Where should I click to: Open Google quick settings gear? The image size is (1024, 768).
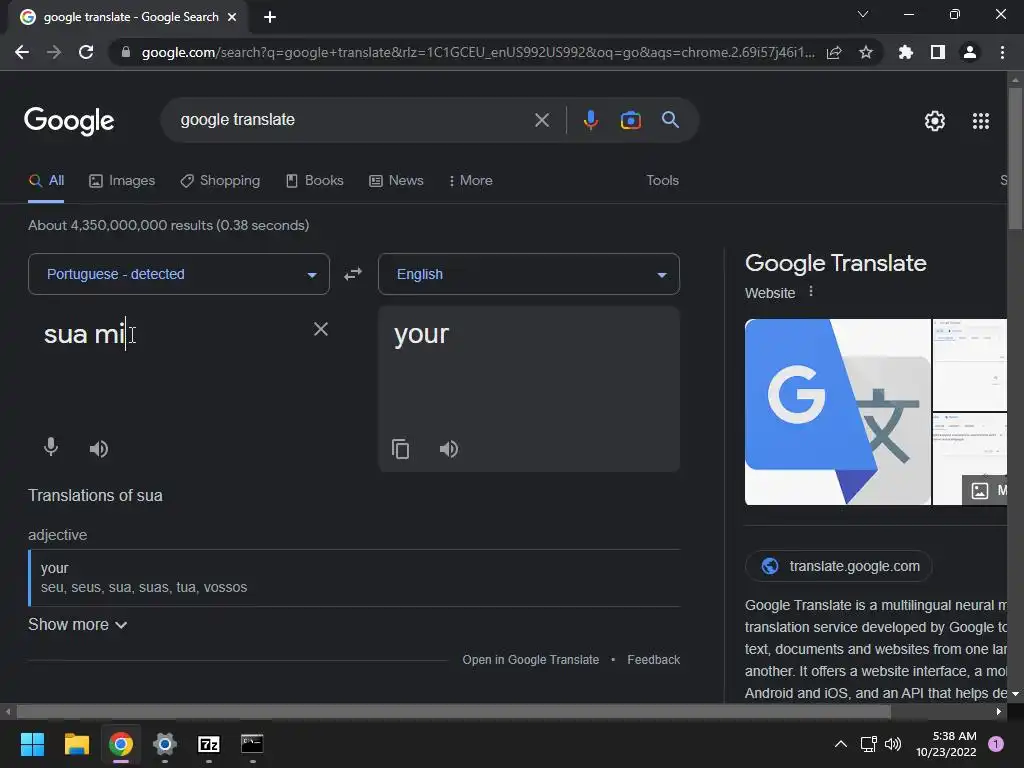click(935, 121)
